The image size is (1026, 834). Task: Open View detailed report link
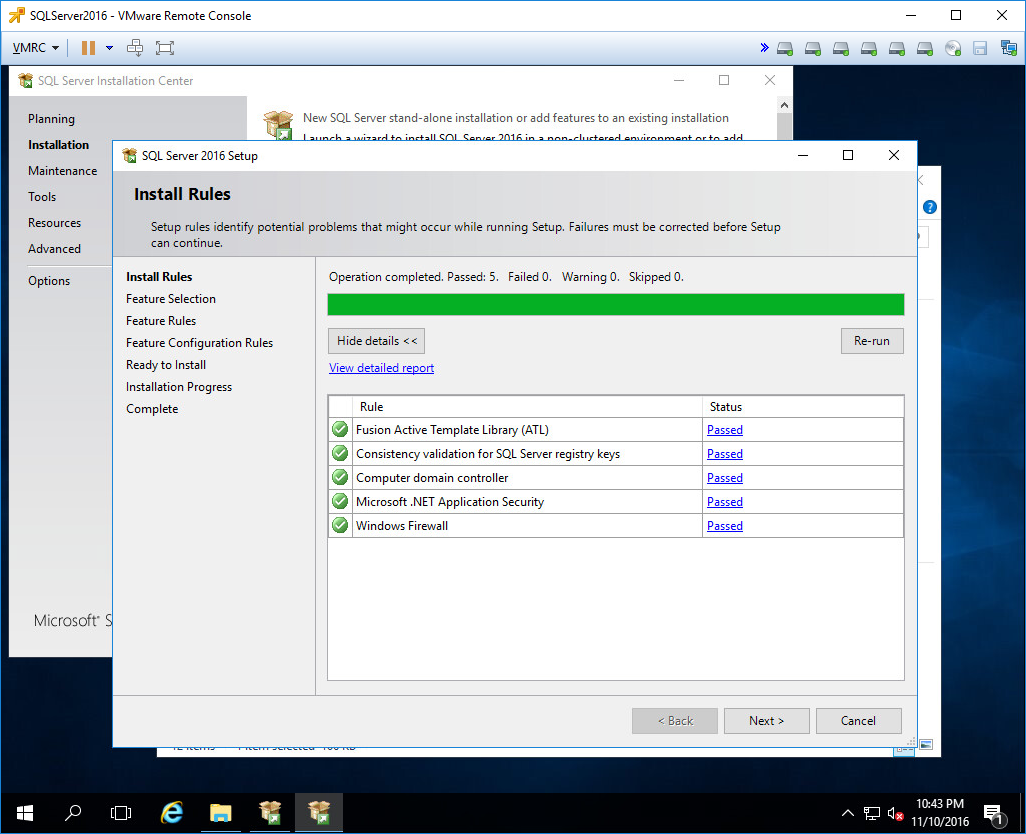tap(381, 368)
